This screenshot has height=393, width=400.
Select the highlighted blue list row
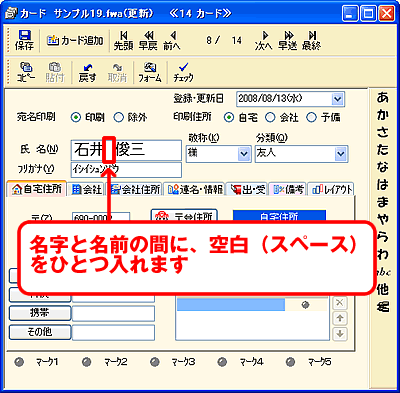point(231,305)
